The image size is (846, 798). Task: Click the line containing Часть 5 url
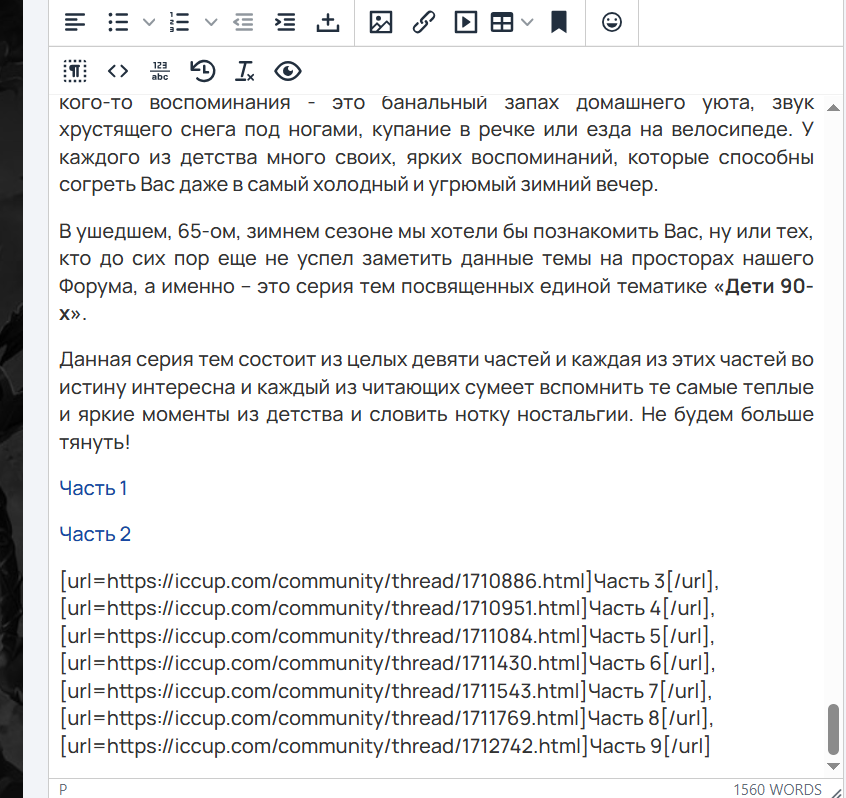(x=387, y=636)
